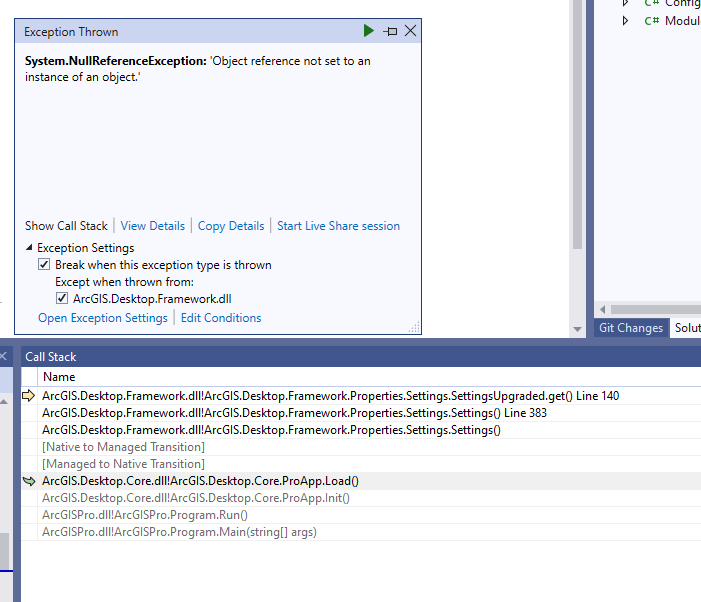Screen dimensions: 701x602
Task: Open Exception Settings link
Action: tap(103, 318)
